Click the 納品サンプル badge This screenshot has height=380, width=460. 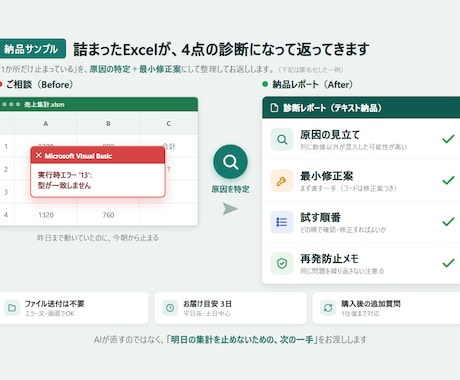click(32, 49)
